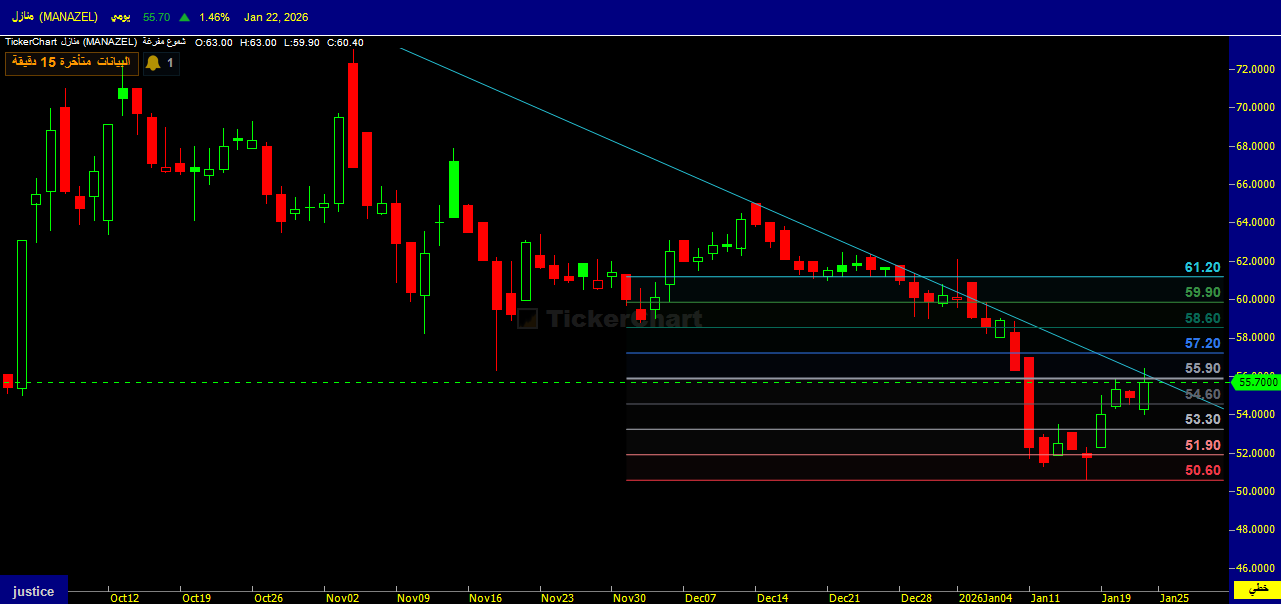Click the 15-minute delayed data notice banner
The image size is (1281, 604).
tap(70, 63)
